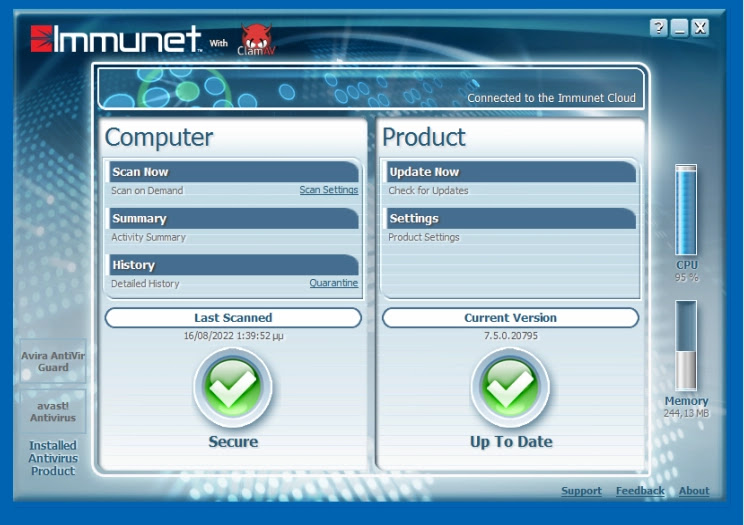
Task: Click the green Secure checkmark icon
Action: (233, 387)
